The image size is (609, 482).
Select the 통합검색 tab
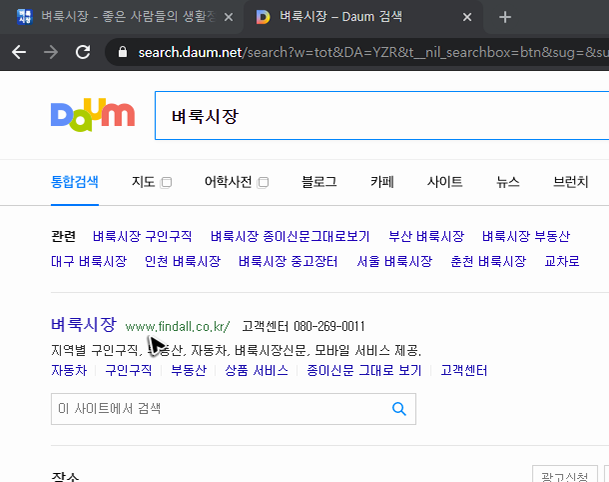click(x=75, y=182)
